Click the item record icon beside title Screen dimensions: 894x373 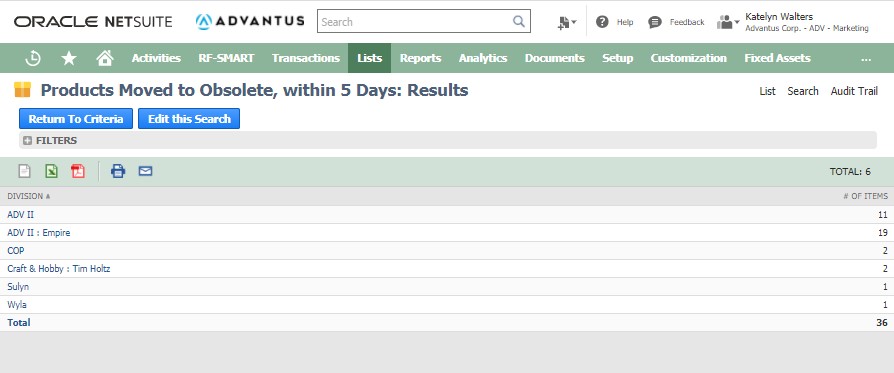pos(23,90)
